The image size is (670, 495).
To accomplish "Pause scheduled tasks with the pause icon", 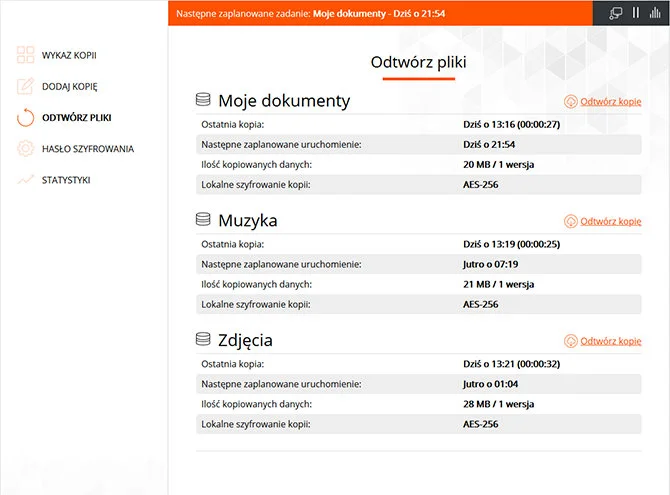I will click(635, 13).
